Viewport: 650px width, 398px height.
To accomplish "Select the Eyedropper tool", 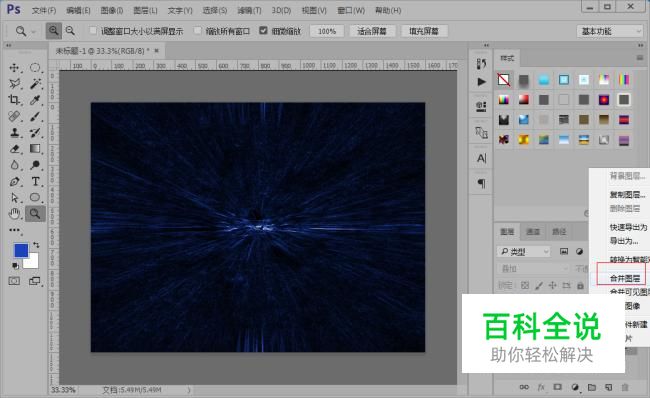I will click(x=35, y=100).
